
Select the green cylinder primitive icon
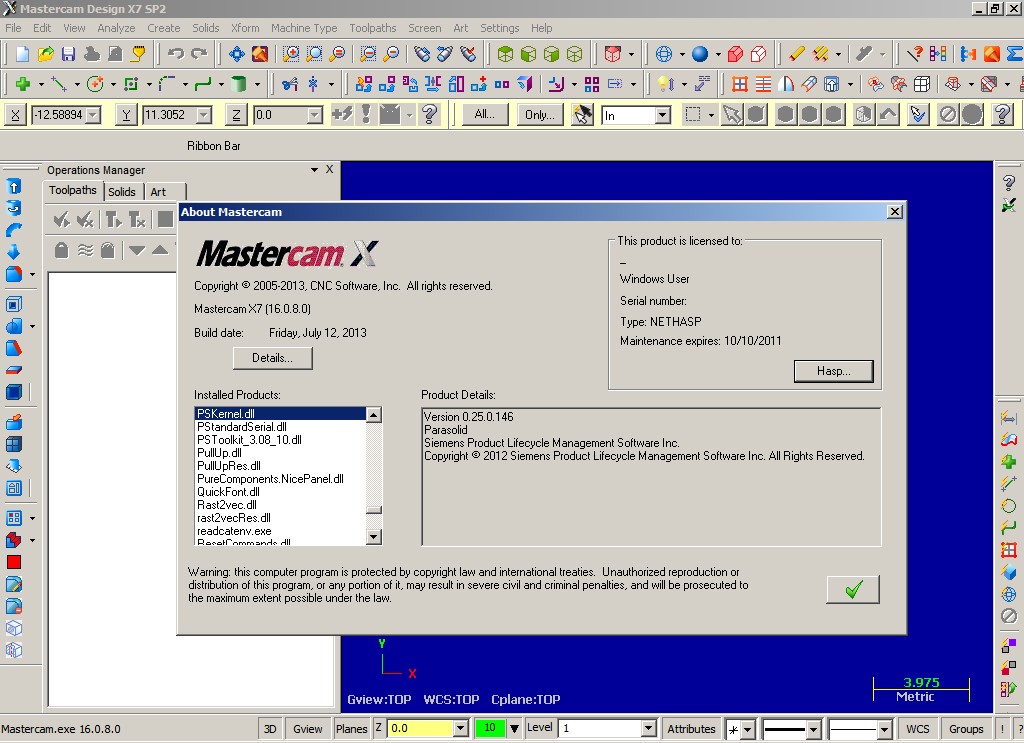239,84
